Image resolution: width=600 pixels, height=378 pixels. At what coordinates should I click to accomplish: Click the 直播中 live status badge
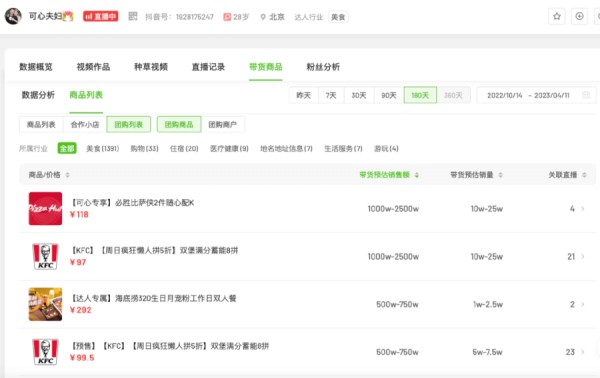101,16
